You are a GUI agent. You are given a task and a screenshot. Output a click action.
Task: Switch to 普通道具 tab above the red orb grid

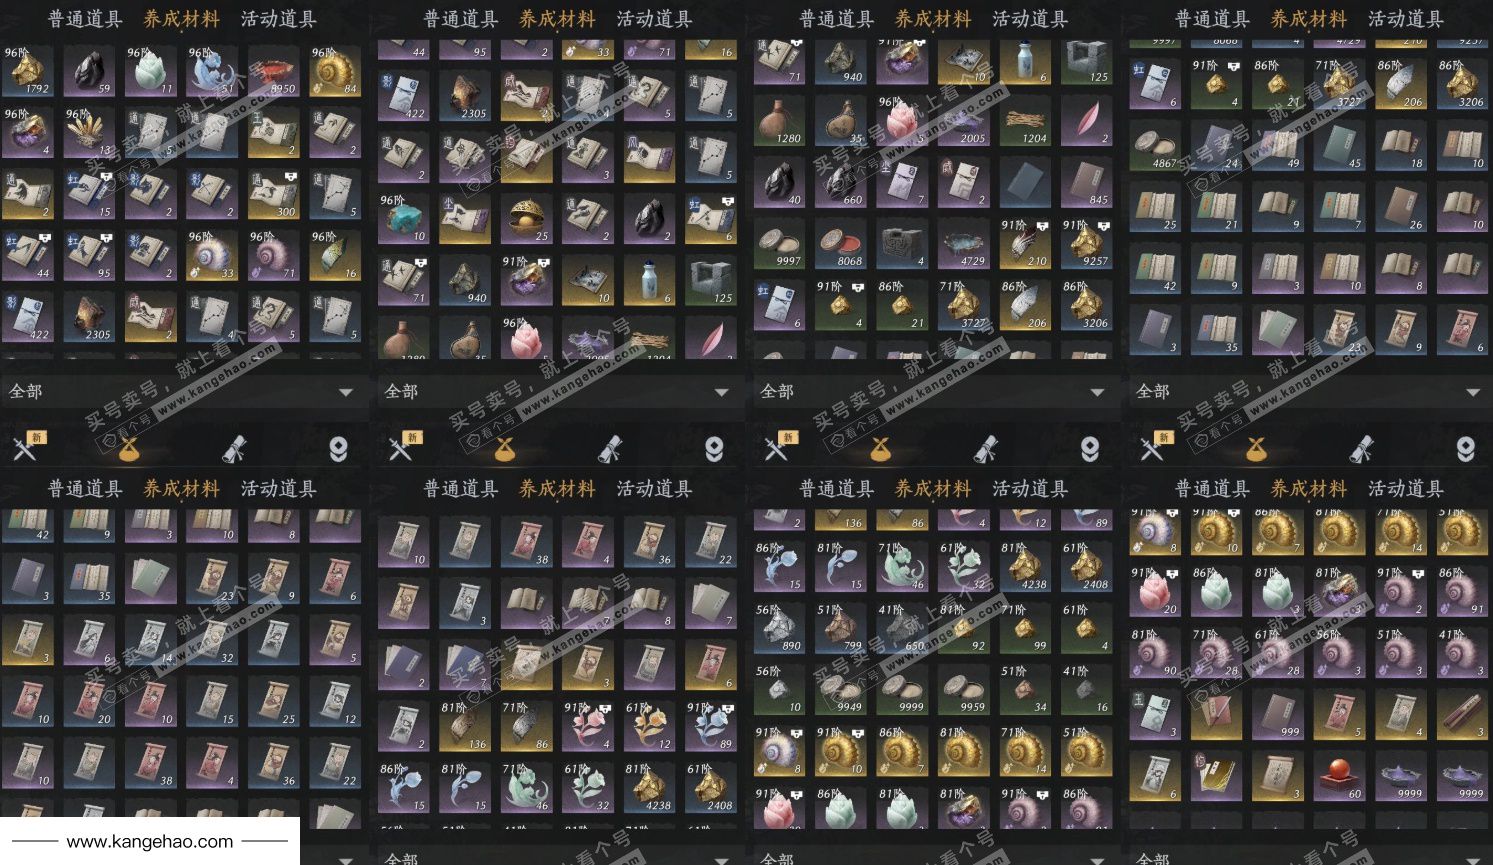point(1212,489)
